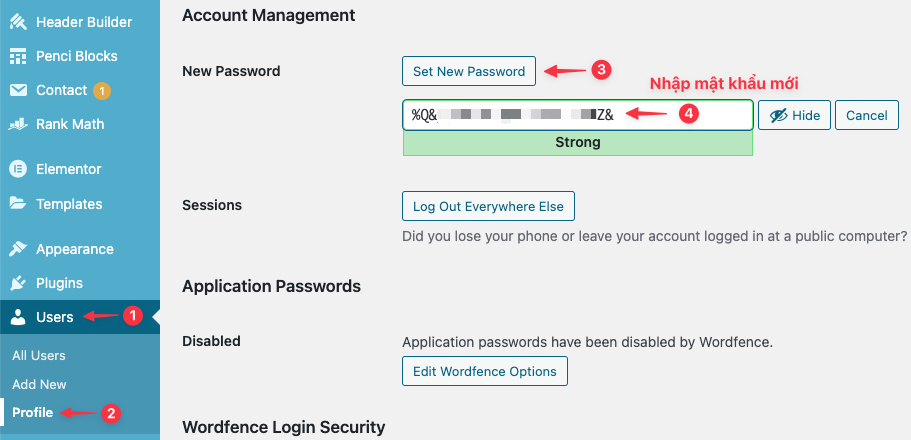Screen dimensions: 911x440
Task: Click the green Strong strength indicator
Action: 578,142
